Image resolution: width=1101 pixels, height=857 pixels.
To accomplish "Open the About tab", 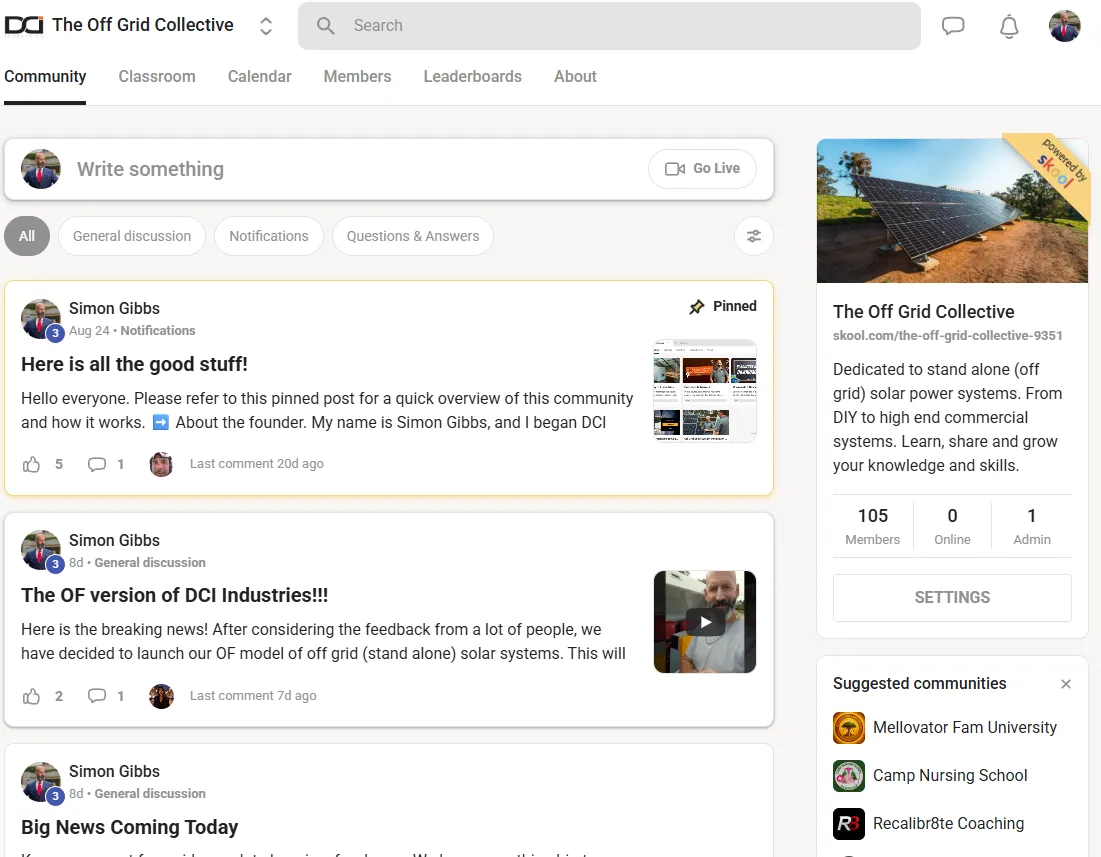I will [x=575, y=77].
